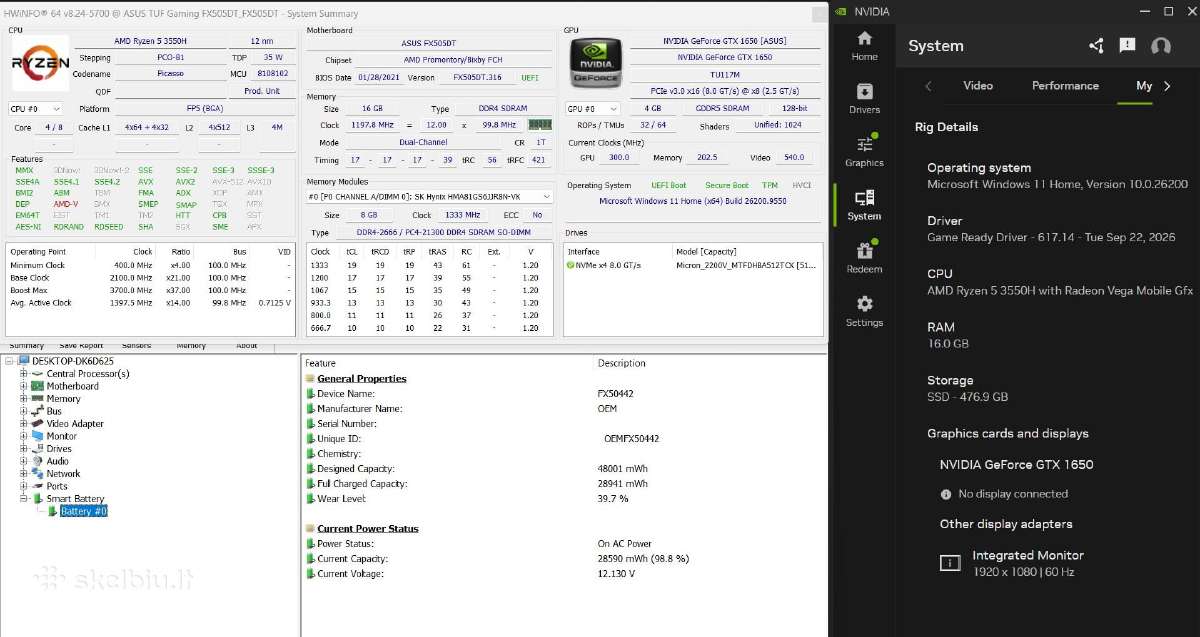Switch to the Performance tab in NVIDIA
Screen dimensions: 1200x637
[1065, 86]
